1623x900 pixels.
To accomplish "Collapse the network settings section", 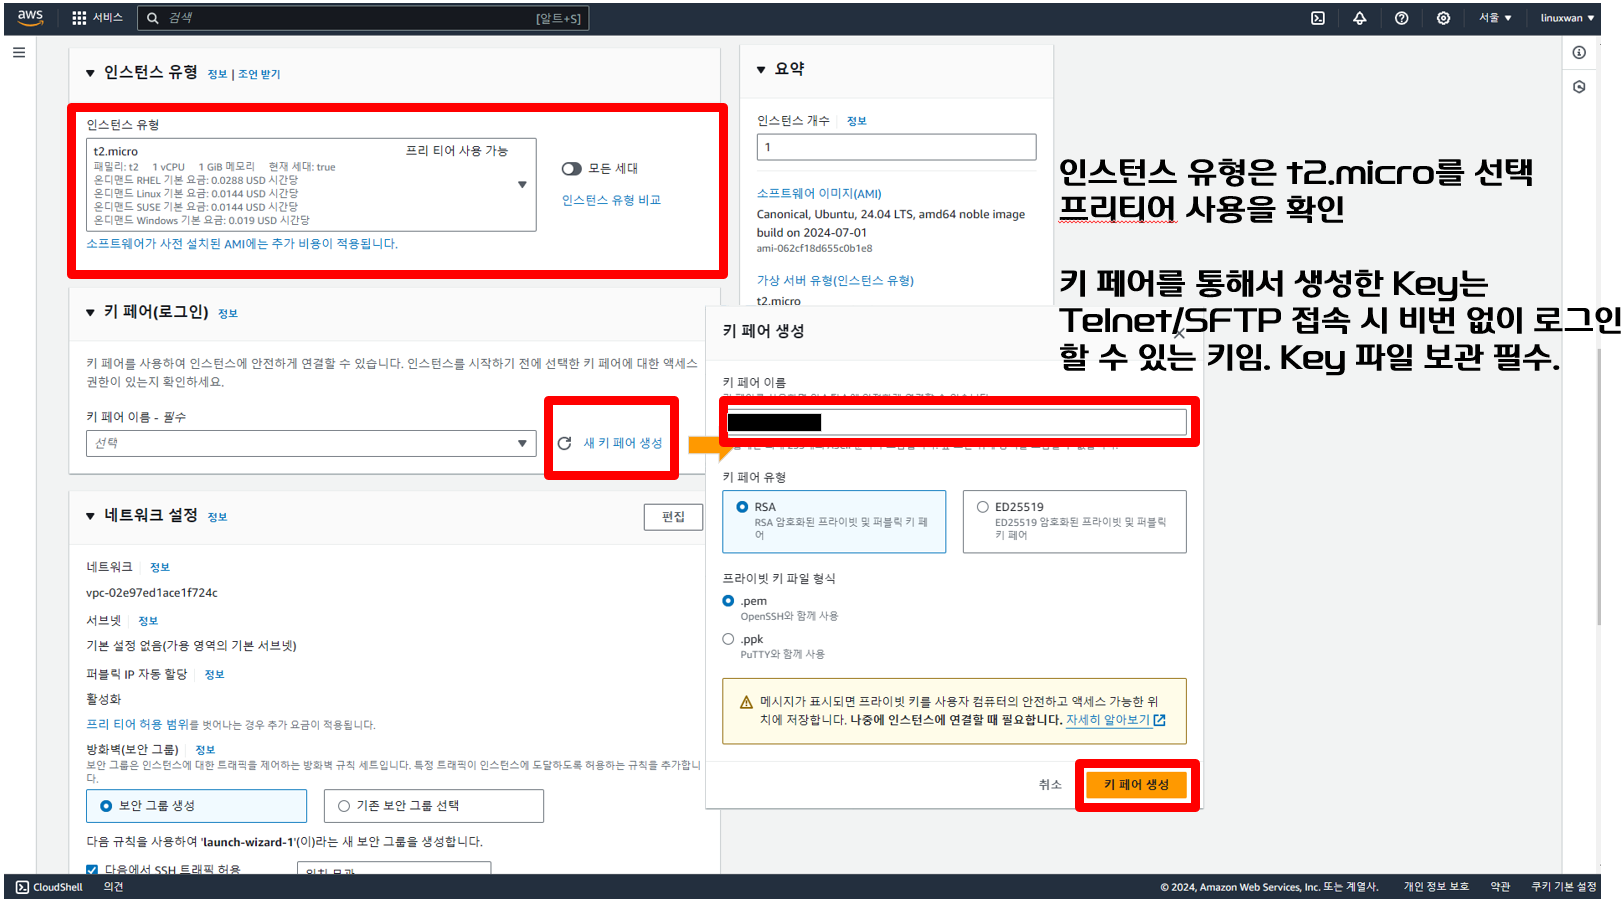I will click(x=90, y=516).
